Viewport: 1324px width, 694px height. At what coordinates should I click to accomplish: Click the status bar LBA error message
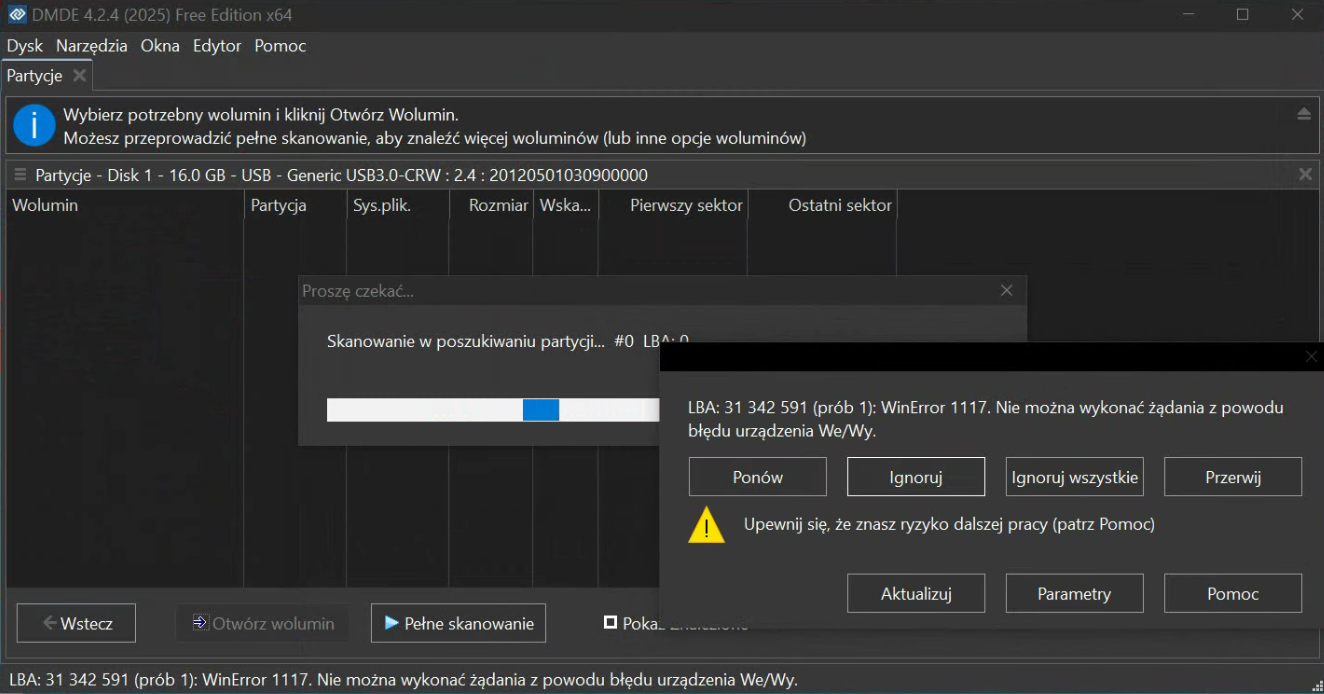click(403, 680)
